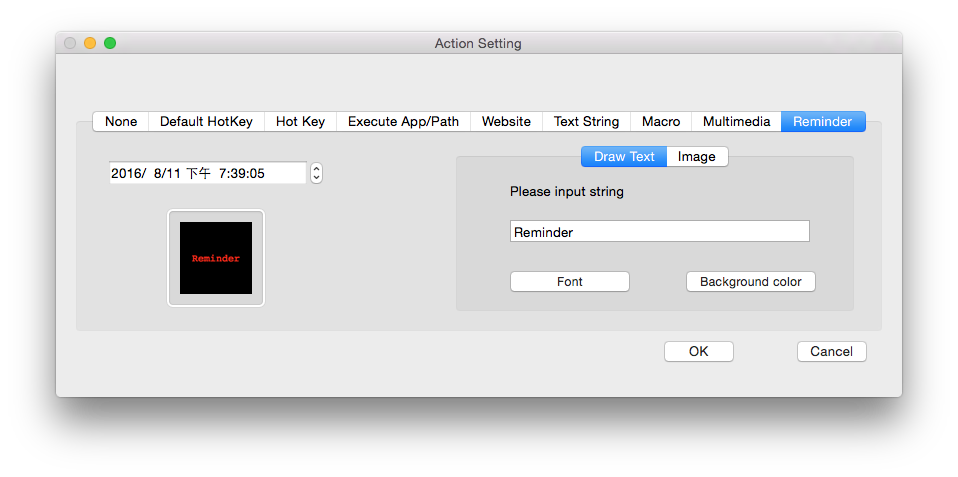
Task: Select the Hot Key tab
Action: (300, 121)
